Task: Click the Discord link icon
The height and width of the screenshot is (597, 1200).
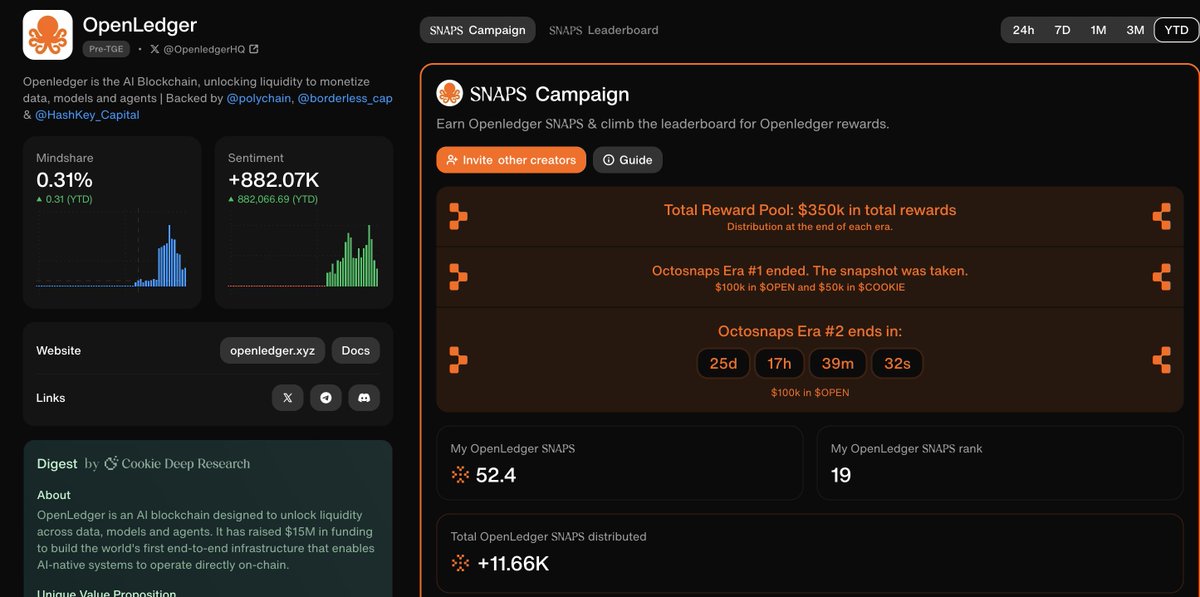Action: click(x=364, y=398)
